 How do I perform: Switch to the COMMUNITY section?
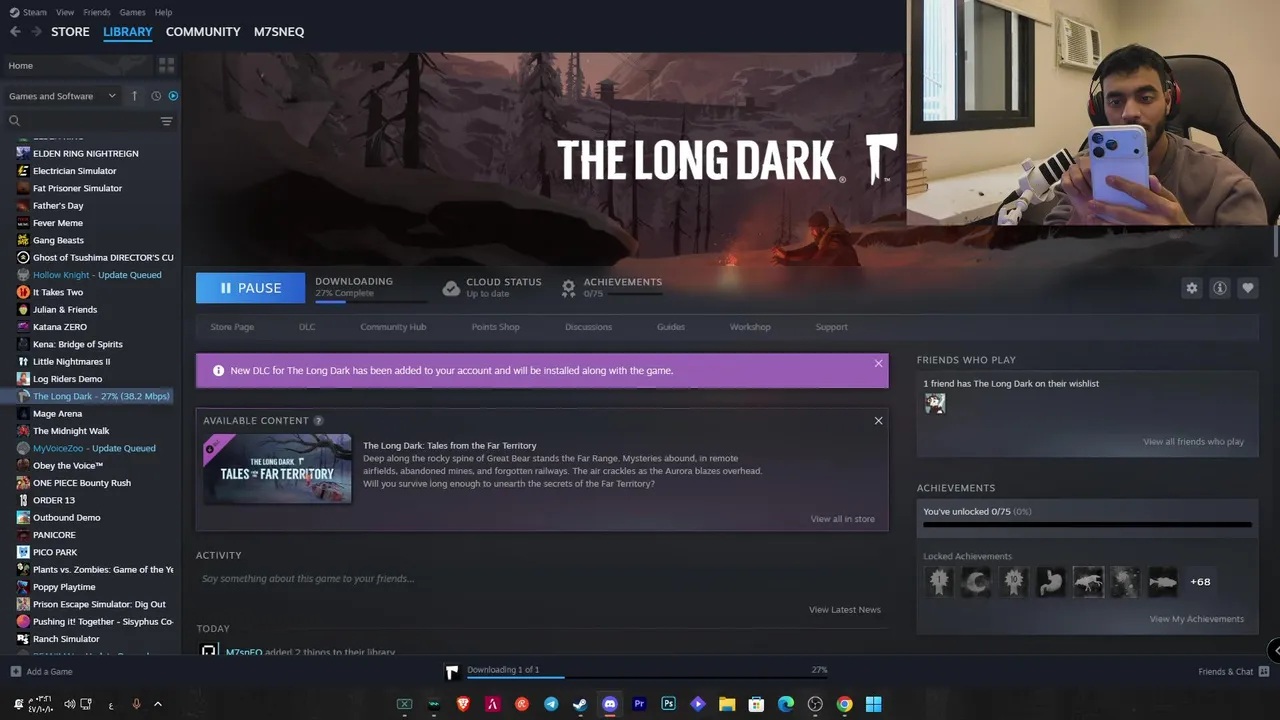pos(203,32)
